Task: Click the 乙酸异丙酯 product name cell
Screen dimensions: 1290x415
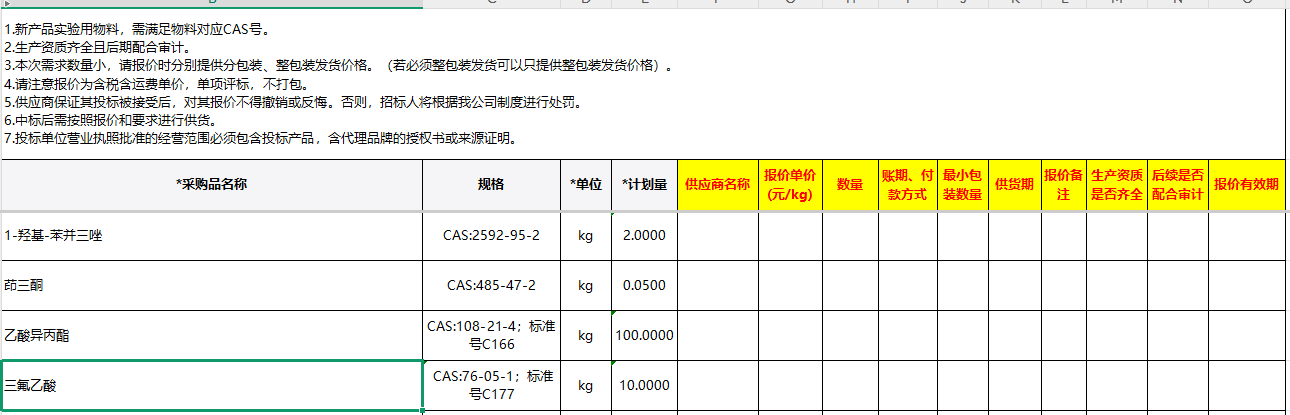Action: [211, 336]
